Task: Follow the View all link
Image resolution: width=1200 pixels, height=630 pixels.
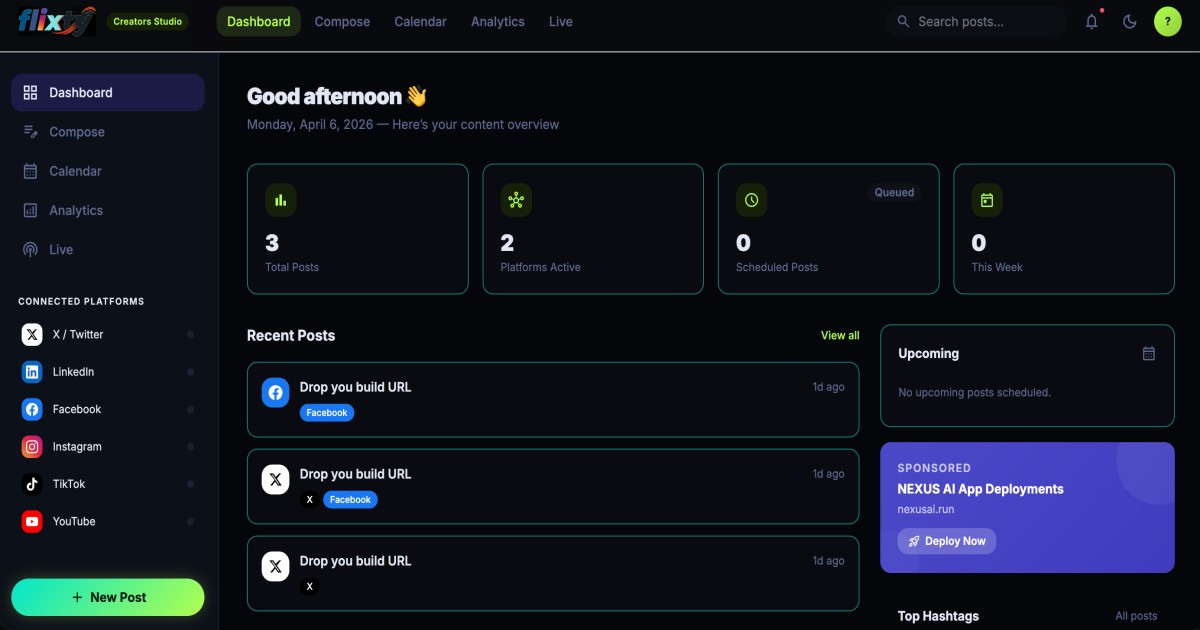Action: (839, 335)
